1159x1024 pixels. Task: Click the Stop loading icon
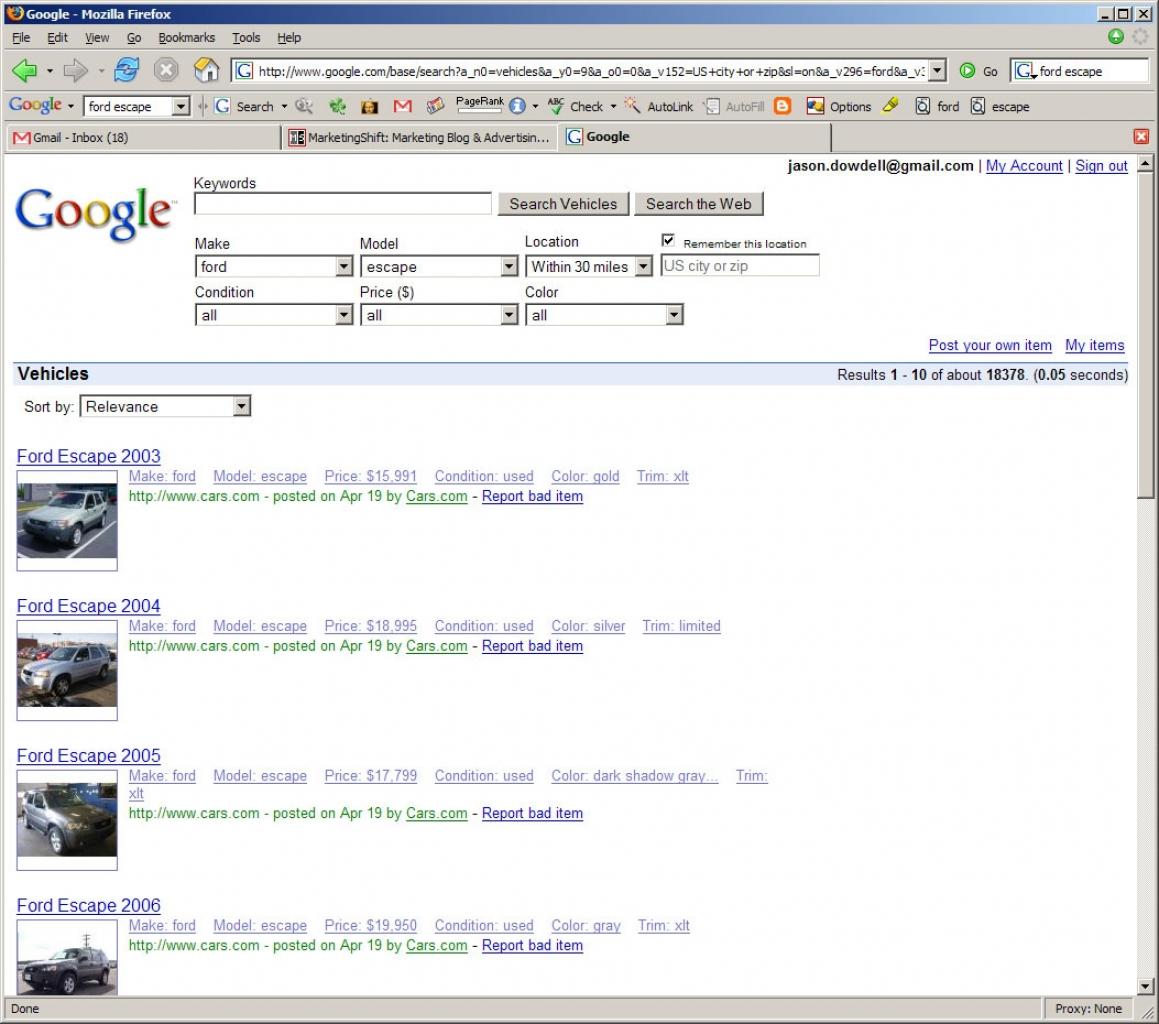[x=166, y=70]
